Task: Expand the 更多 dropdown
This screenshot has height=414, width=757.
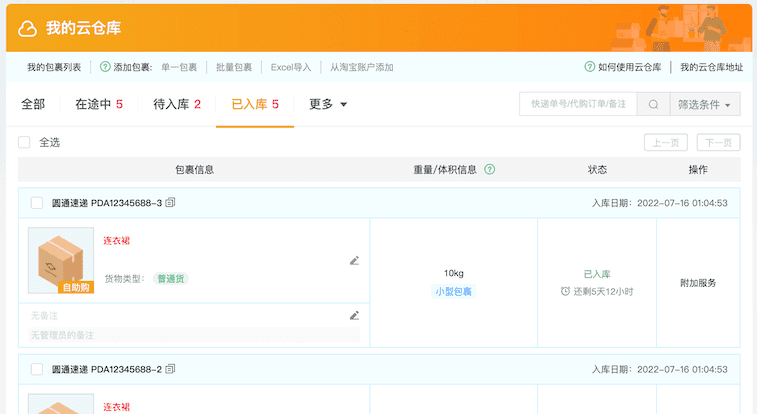Action: pos(328,104)
